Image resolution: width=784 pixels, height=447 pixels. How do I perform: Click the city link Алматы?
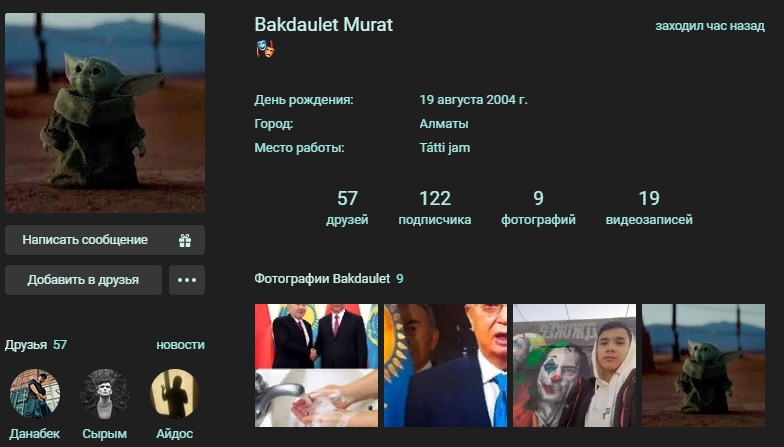444,124
